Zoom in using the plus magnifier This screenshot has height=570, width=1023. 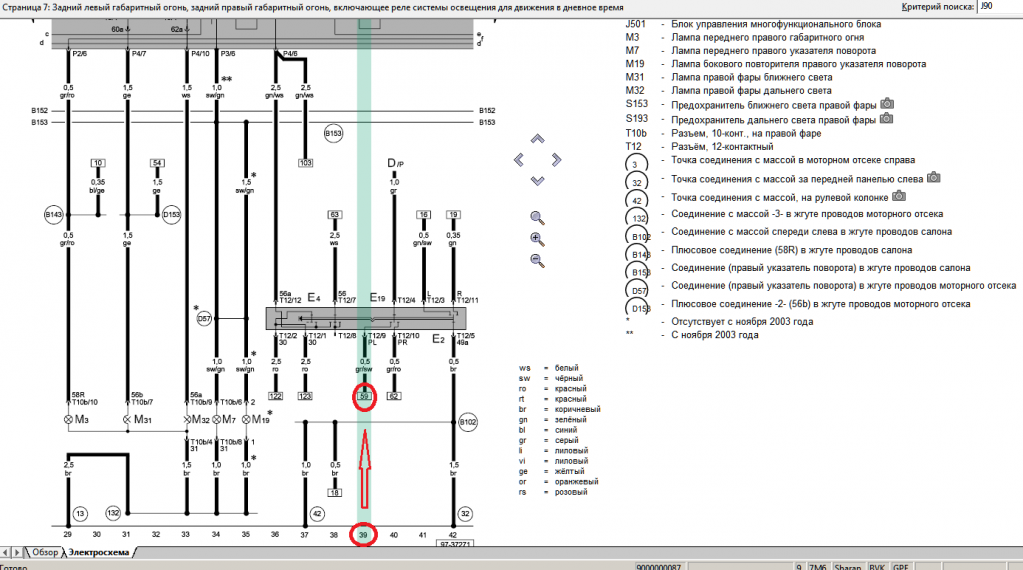pyautogui.click(x=537, y=239)
